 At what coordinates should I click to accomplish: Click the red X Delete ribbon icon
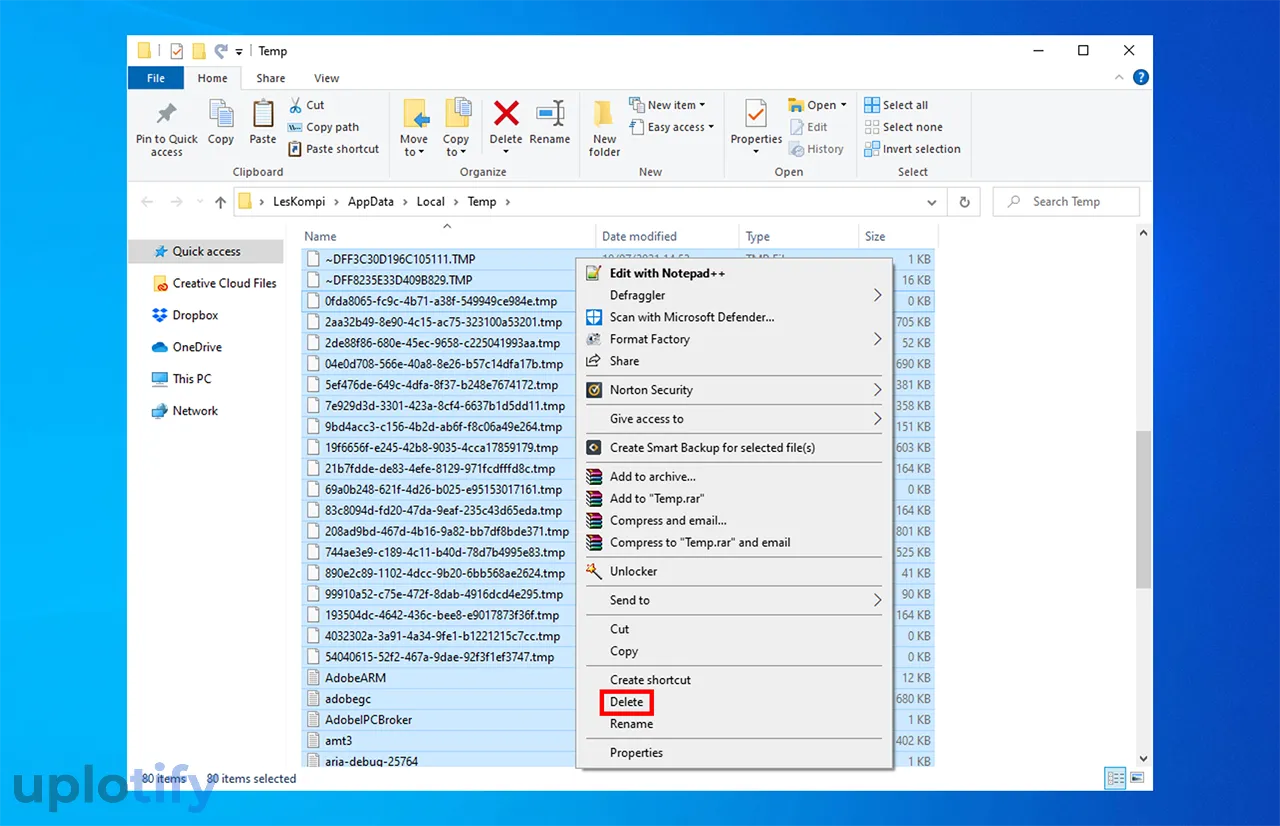pyautogui.click(x=506, y=114)
